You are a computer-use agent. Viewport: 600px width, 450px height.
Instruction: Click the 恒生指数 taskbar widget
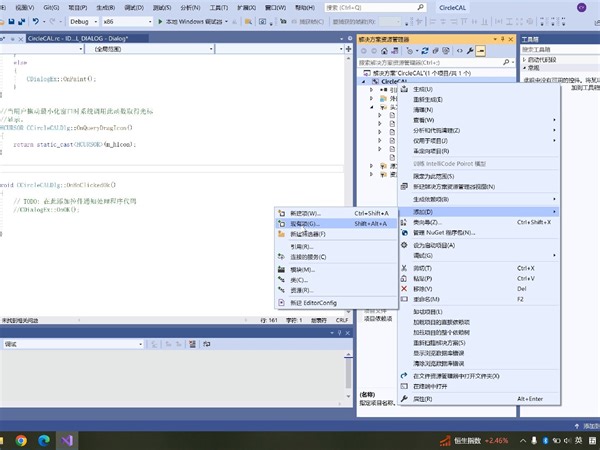[474, 441]
